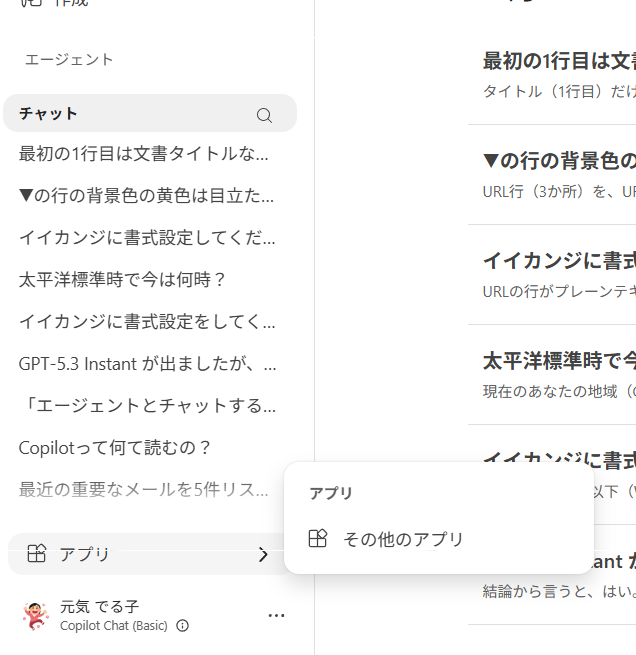The height and width of the screenshot is (655, 636).
Task: Click the search icon in the チャット header
Action: 264,115
